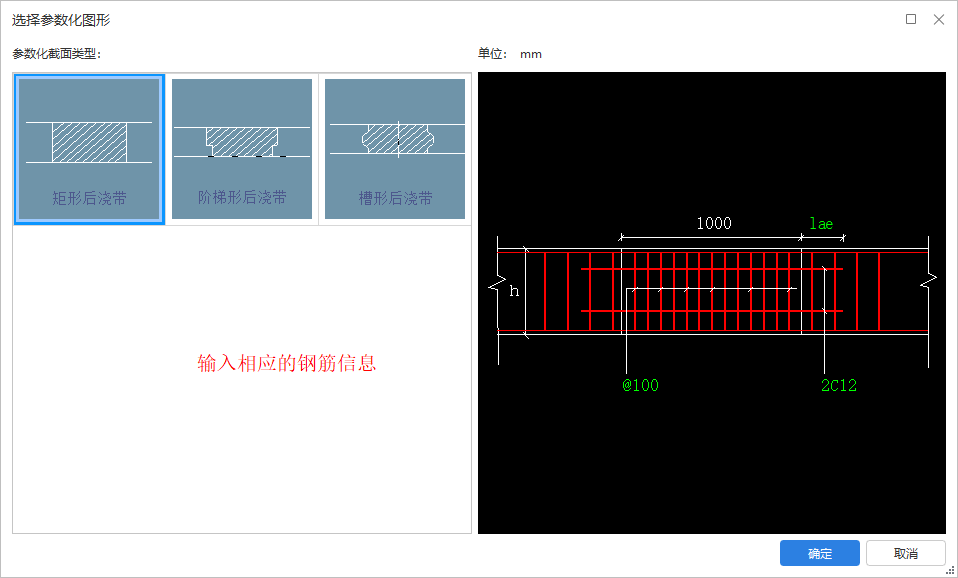This screenshot has width=958, height=578.
Task: Cancel the dialog with 取消
Action: coord(905,553)
